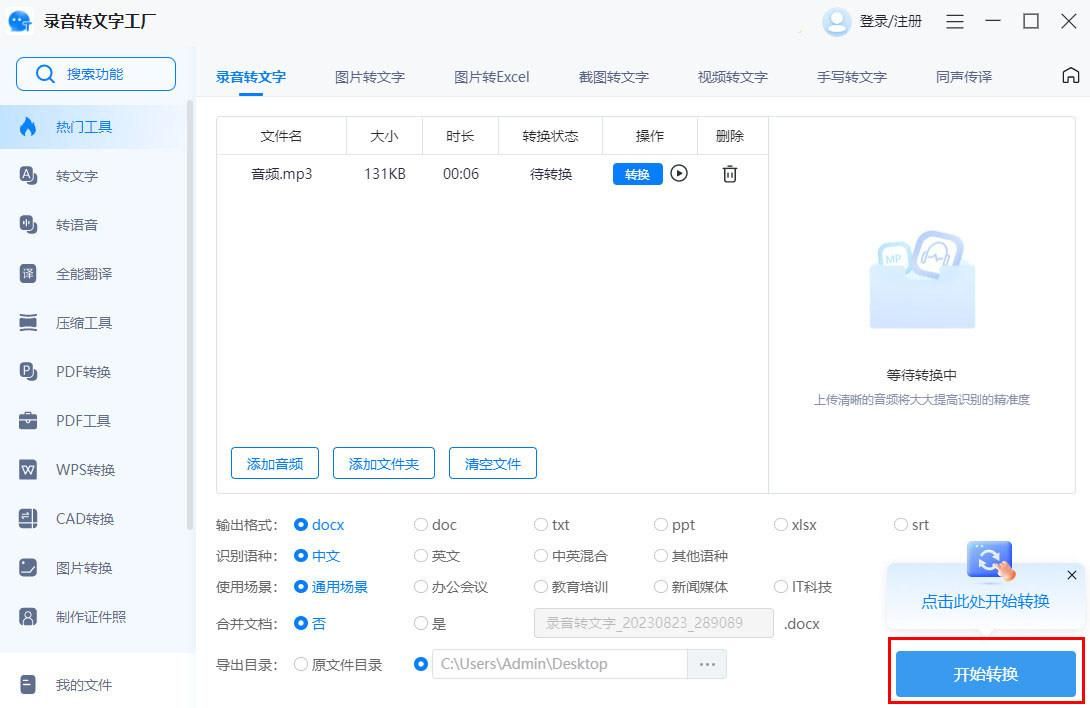Go to home via house icon
1090x708 pixels.
coord(1071,75)
